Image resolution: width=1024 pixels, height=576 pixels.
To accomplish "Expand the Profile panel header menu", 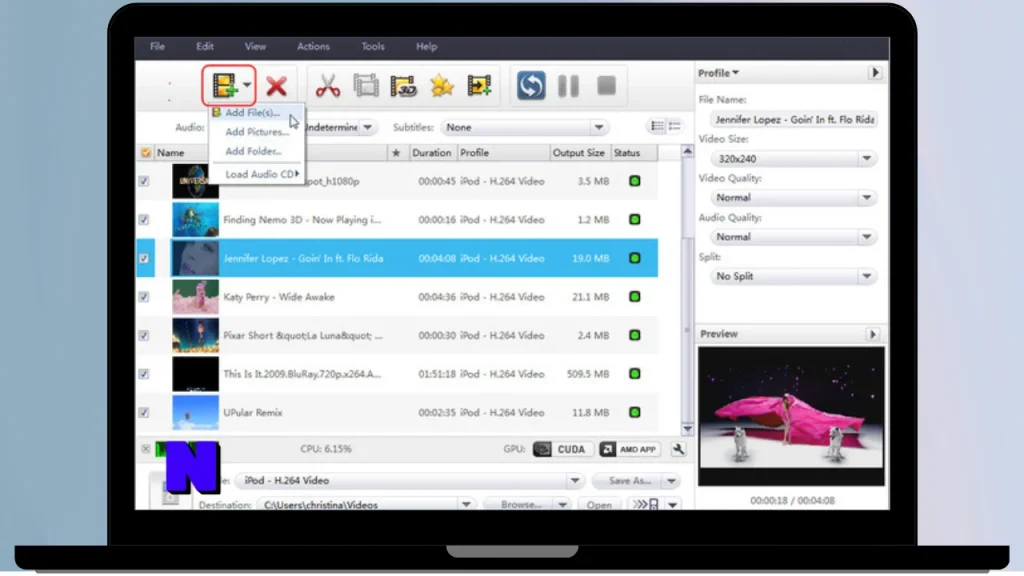I will 718,73.
